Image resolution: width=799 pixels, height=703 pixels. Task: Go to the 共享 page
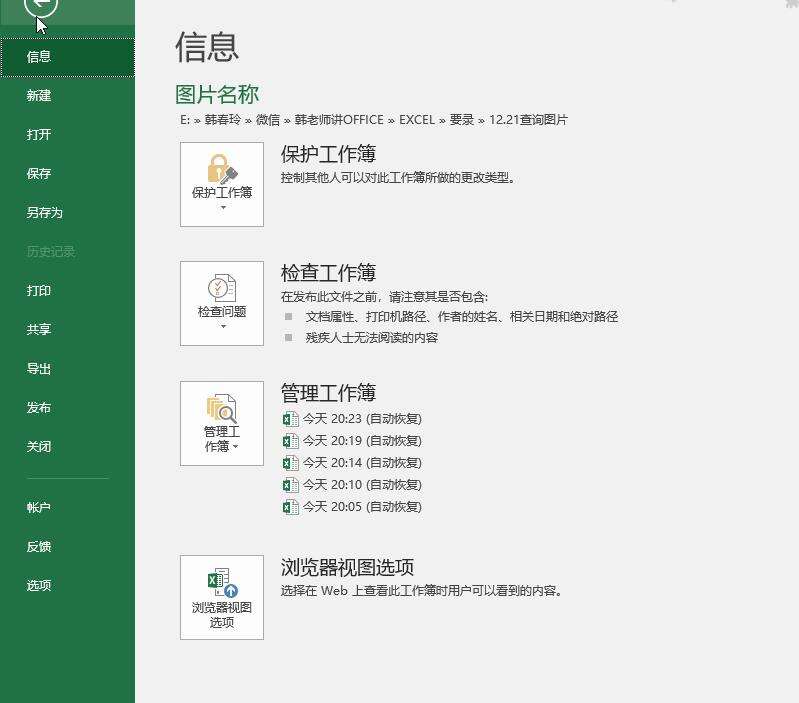point(39,330)
